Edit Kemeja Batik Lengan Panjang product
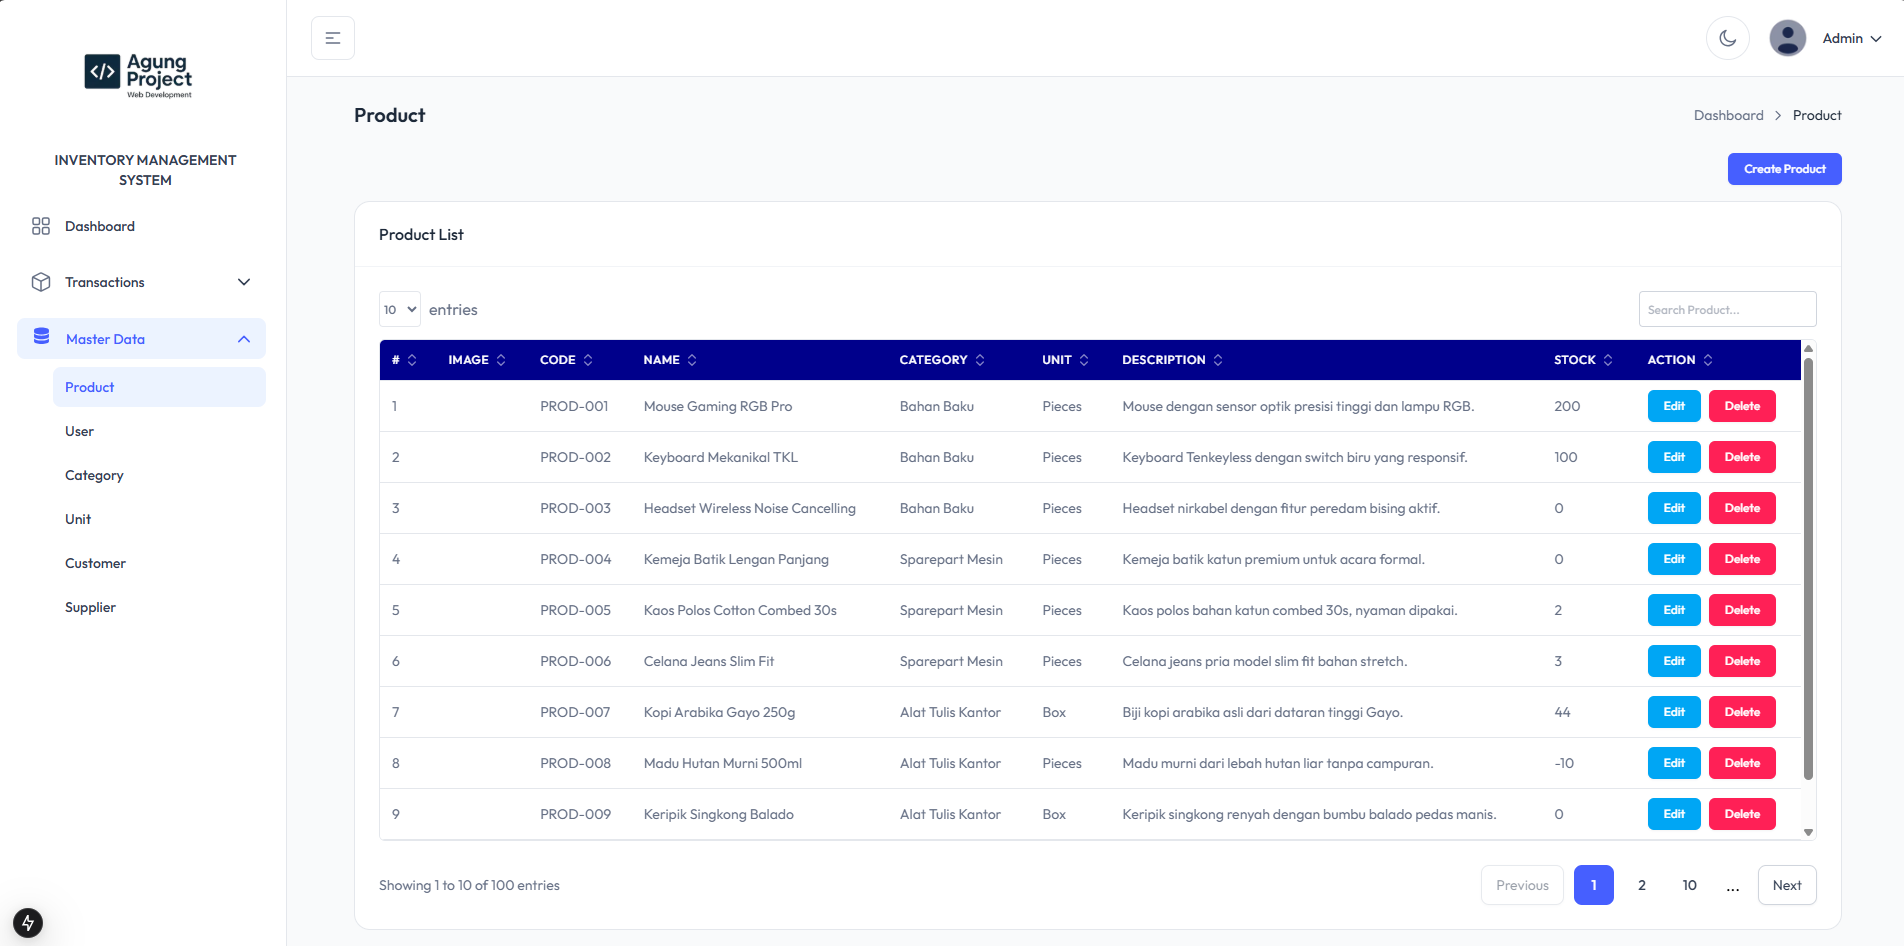 click(x=1674, y=559)
